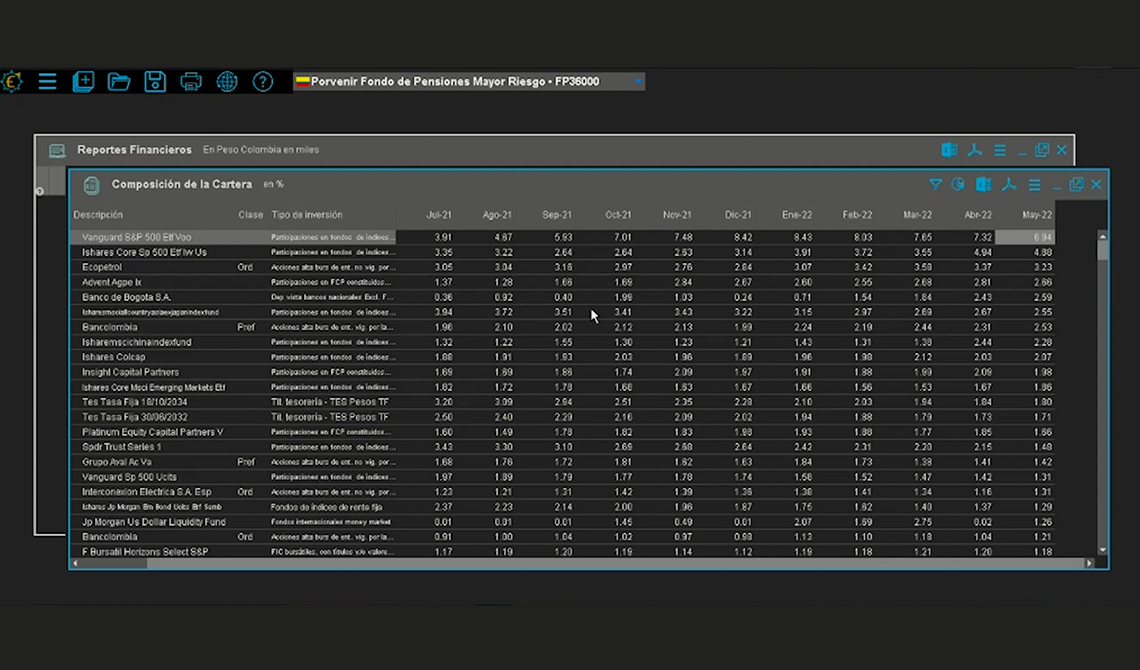Minimize the Reportes Financieros window

[x=1022, y=153]
